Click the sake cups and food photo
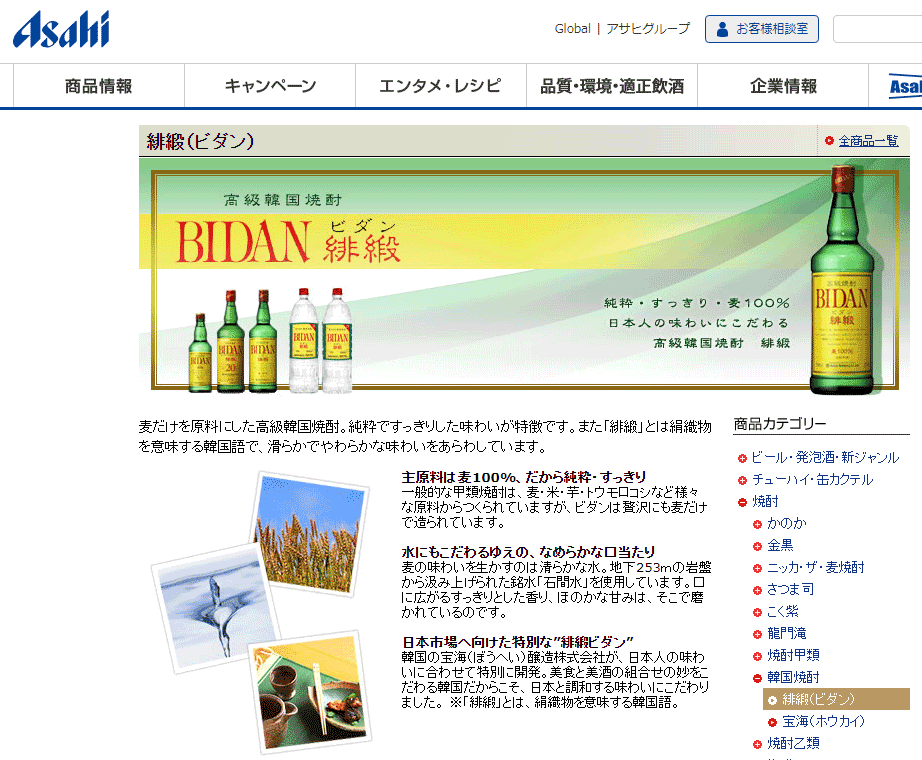Screen dimensions: 922x760 coord(310,692)
